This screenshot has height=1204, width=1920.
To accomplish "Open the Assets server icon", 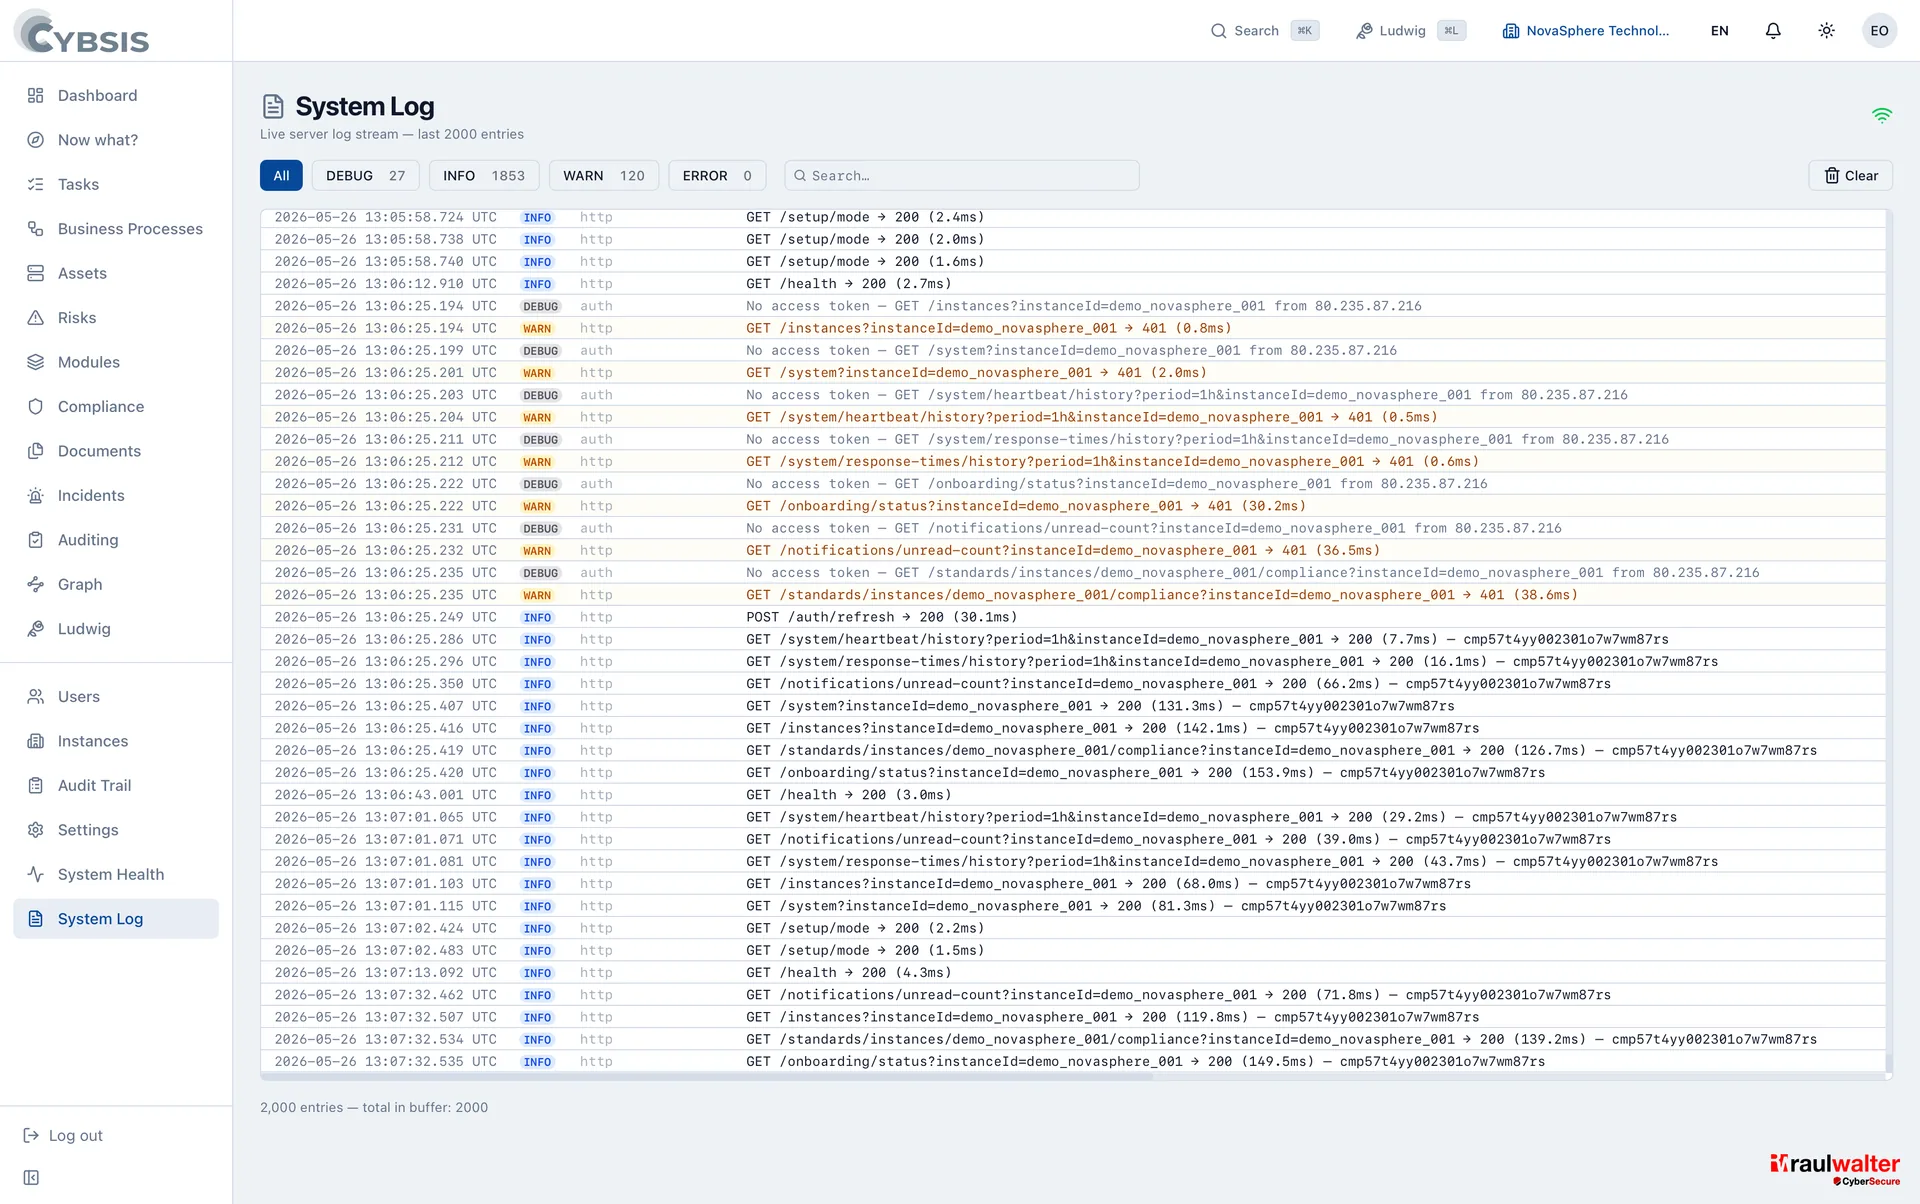I will coord(36,273).
